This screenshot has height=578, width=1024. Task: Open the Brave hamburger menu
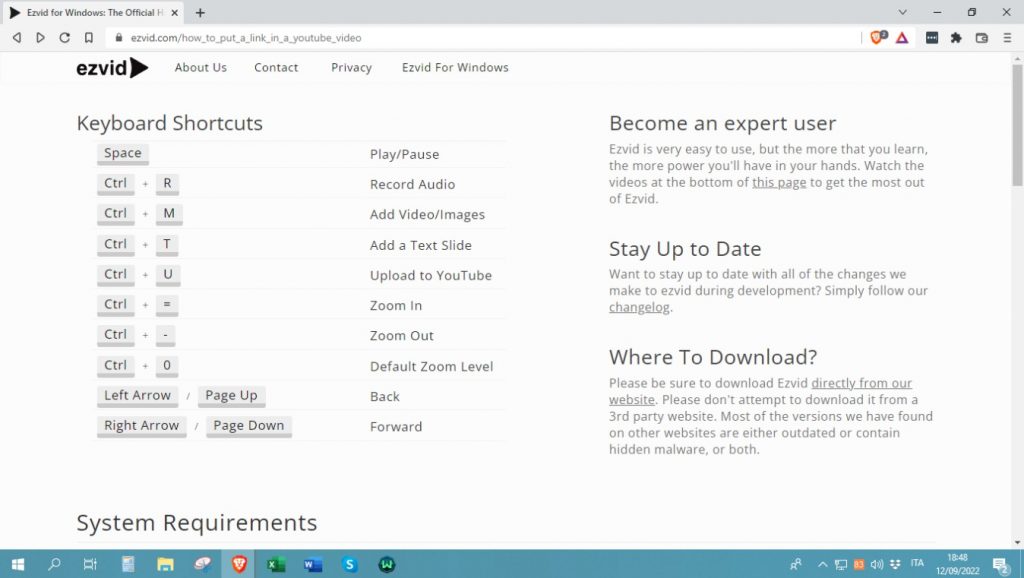[1006, 38]
